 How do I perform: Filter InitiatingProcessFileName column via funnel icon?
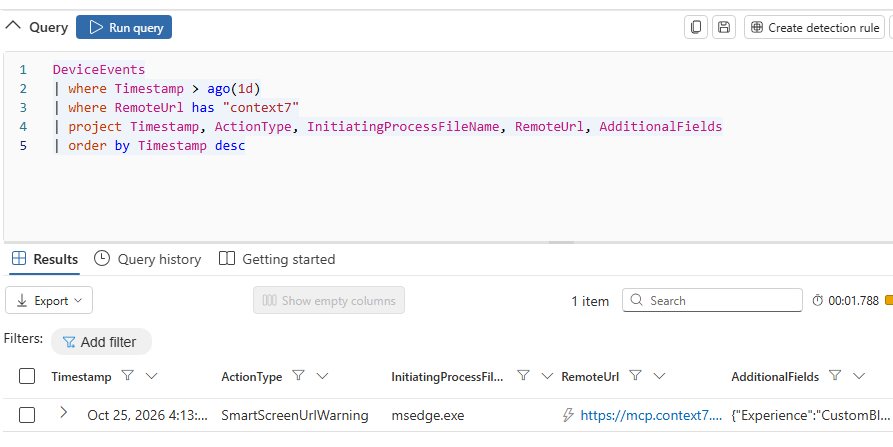[523, 375]
